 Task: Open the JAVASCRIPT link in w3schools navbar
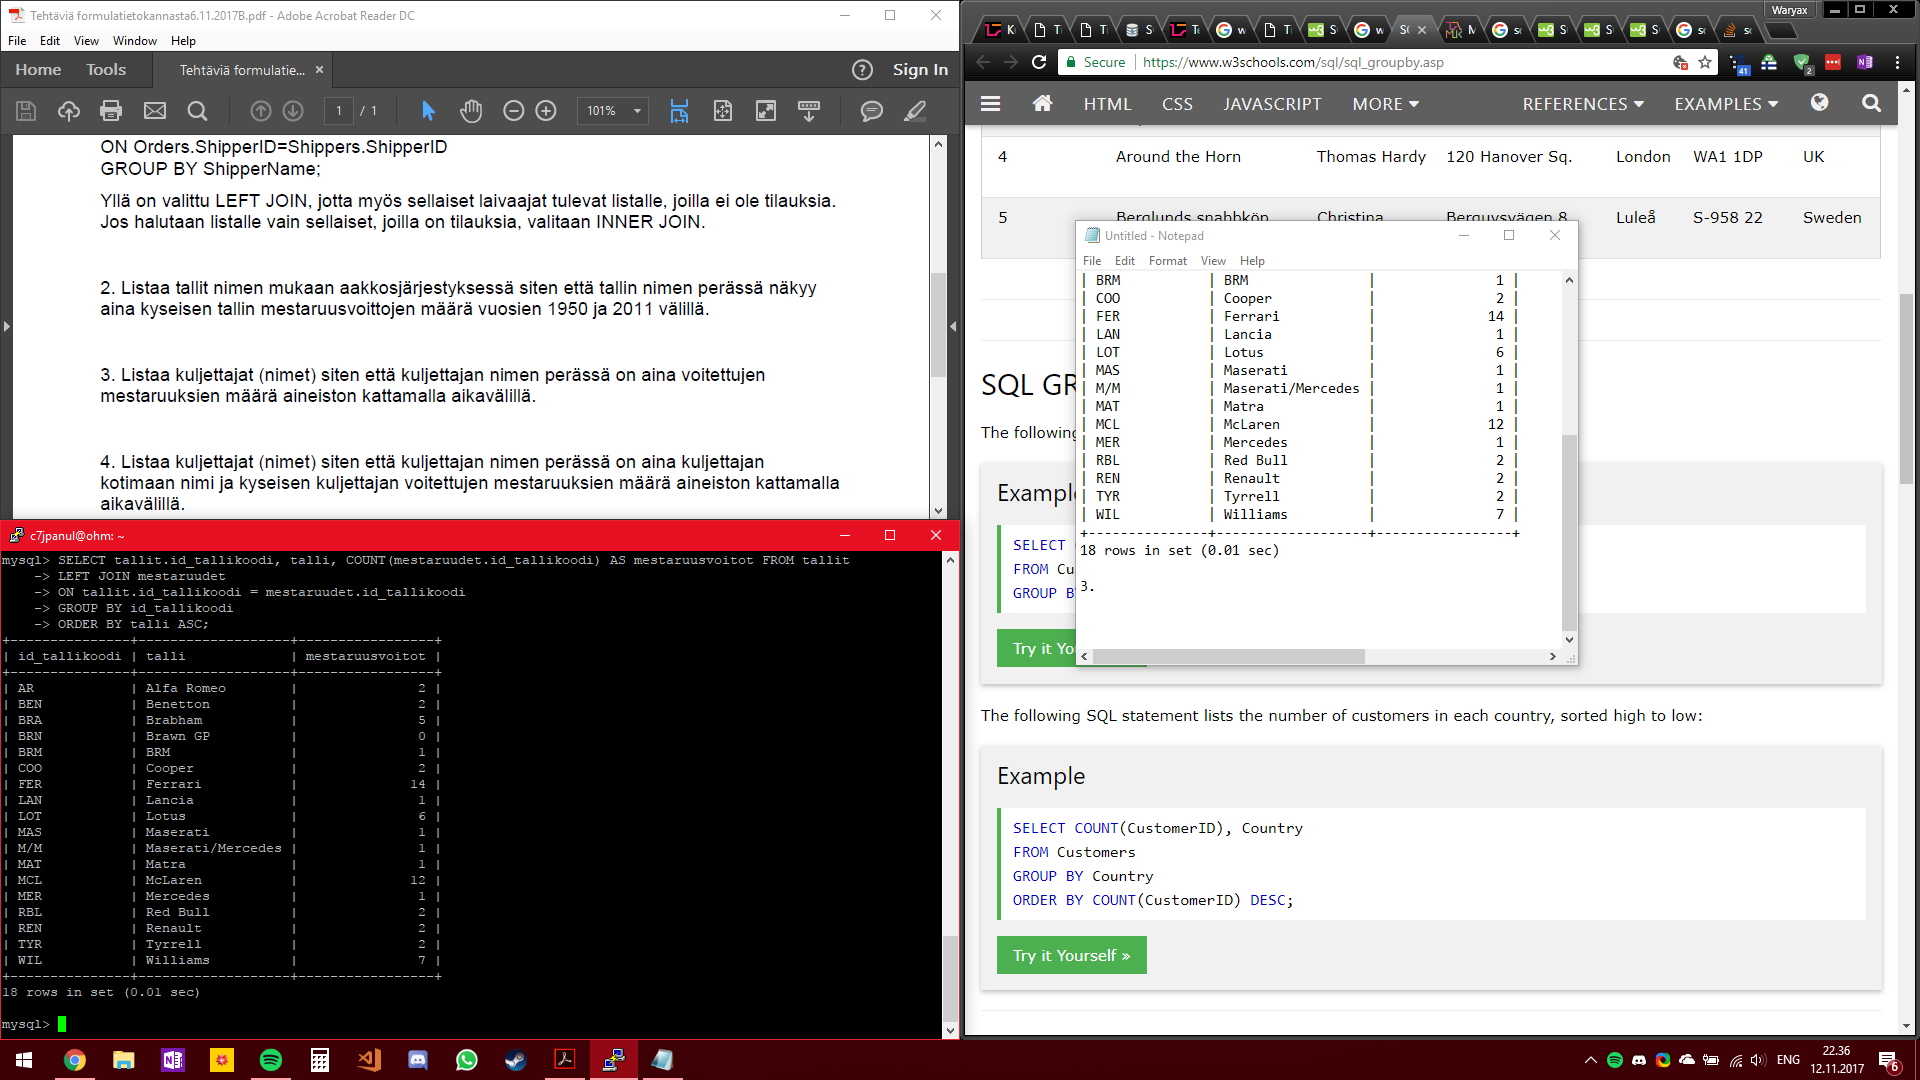pos(1272,104)
